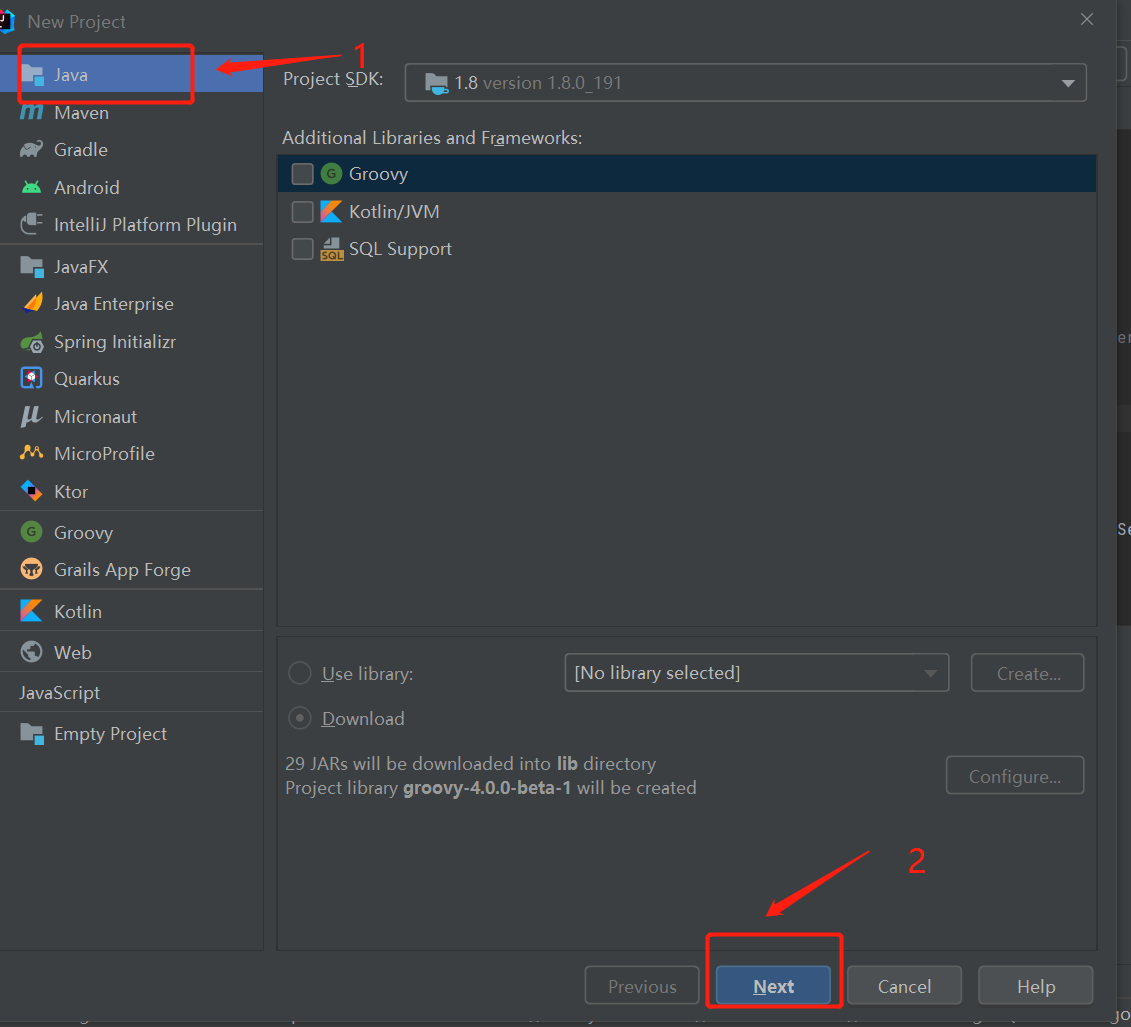Select the Web globe icon
Viewport: 1131px width, 1027px height.
click(x=32, y=652)
